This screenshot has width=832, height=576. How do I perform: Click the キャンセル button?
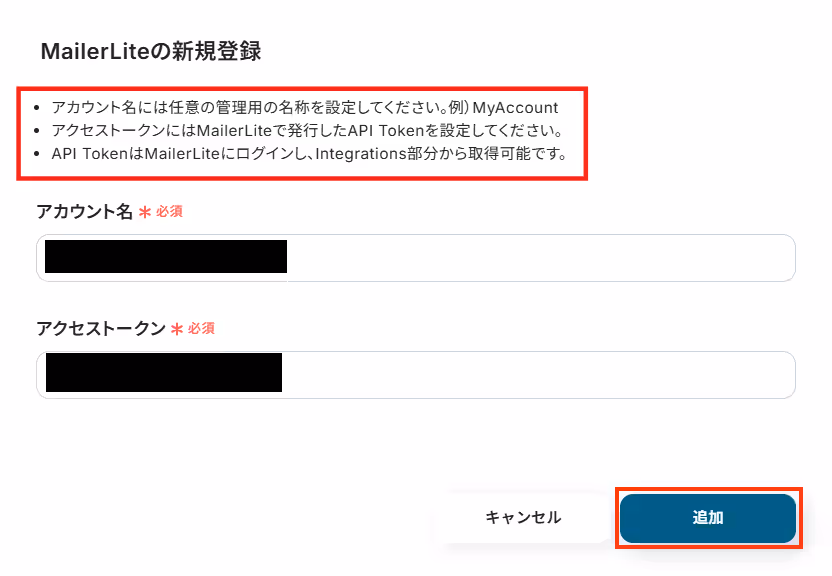click(523, 518)
